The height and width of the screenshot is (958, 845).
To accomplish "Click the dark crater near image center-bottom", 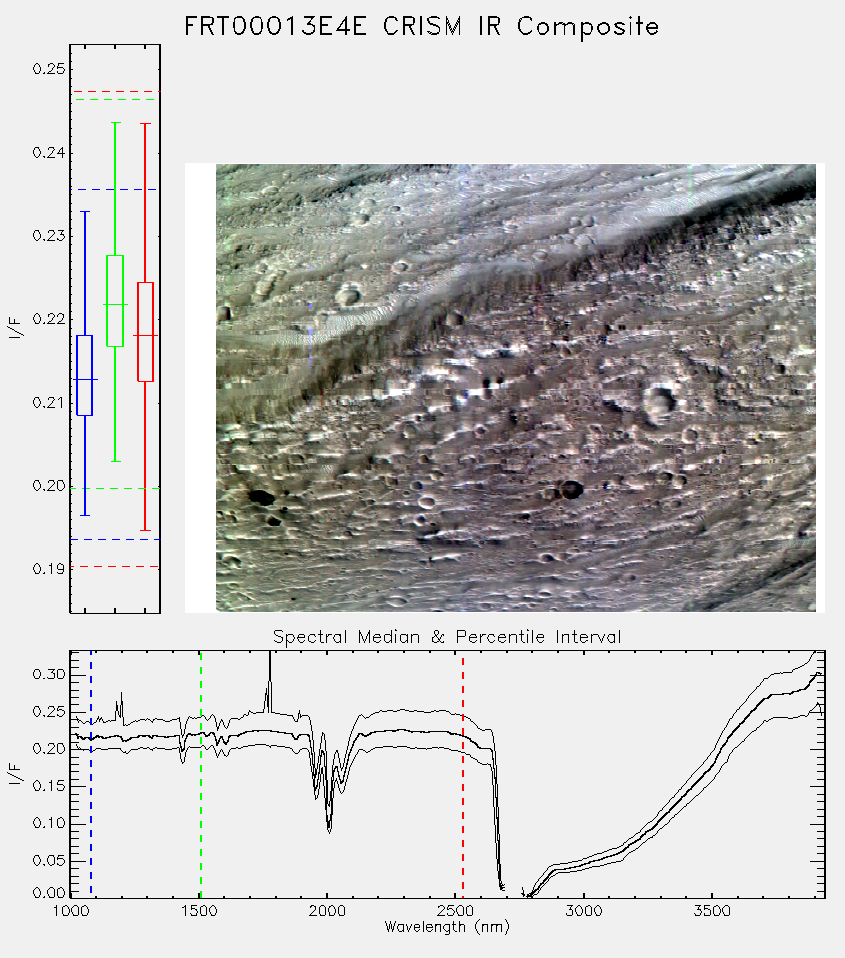I will click(572, 489).
